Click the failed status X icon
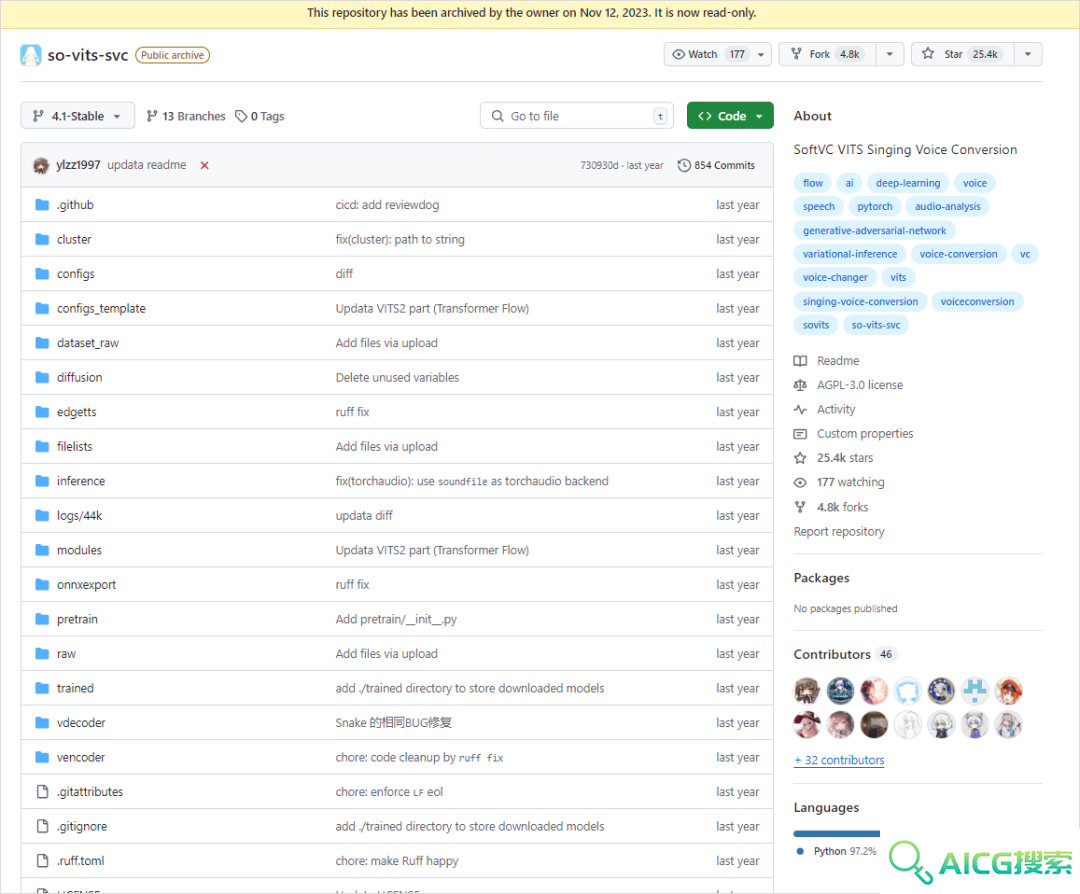This screenshot has height=894, width=1080. 205,165
